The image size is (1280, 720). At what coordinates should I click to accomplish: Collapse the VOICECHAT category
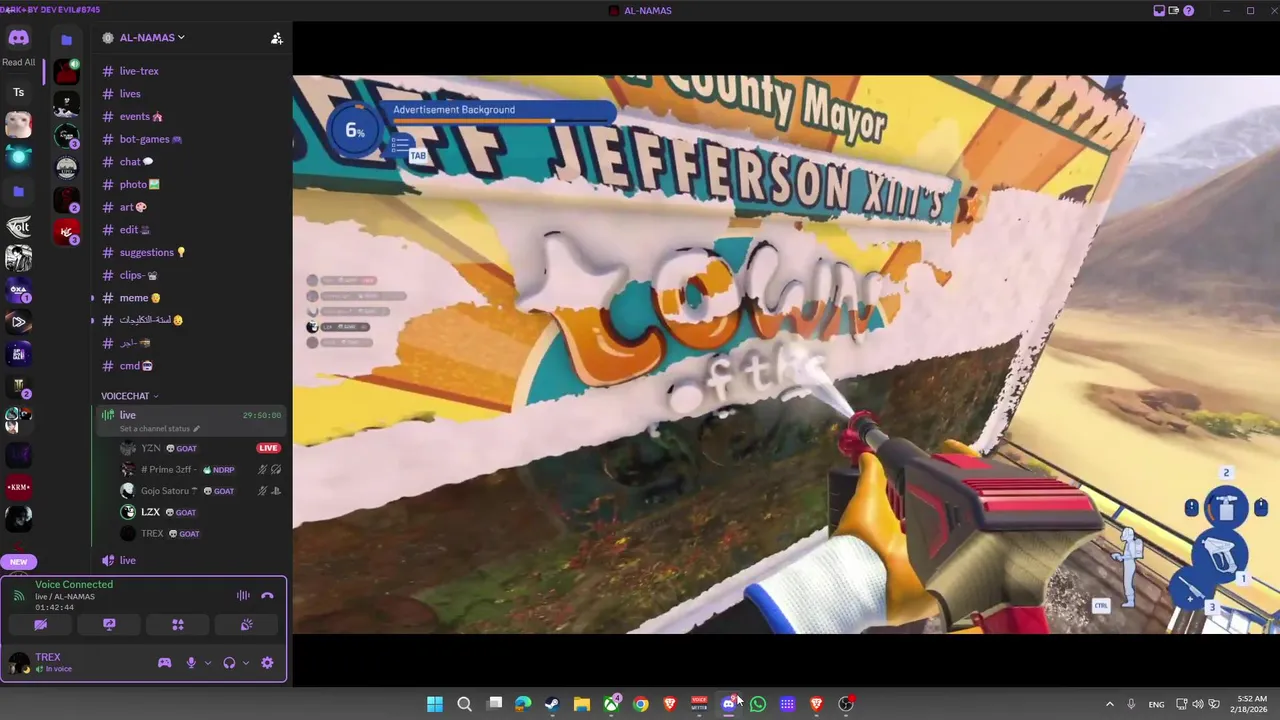coord(129,396)
